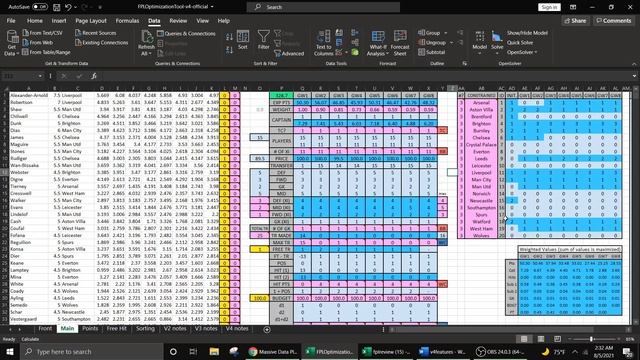Image resolution: width=640 pixels, height=360 pixels.
Task: Open the Windows Start menu
Action: tap(10, 351)
